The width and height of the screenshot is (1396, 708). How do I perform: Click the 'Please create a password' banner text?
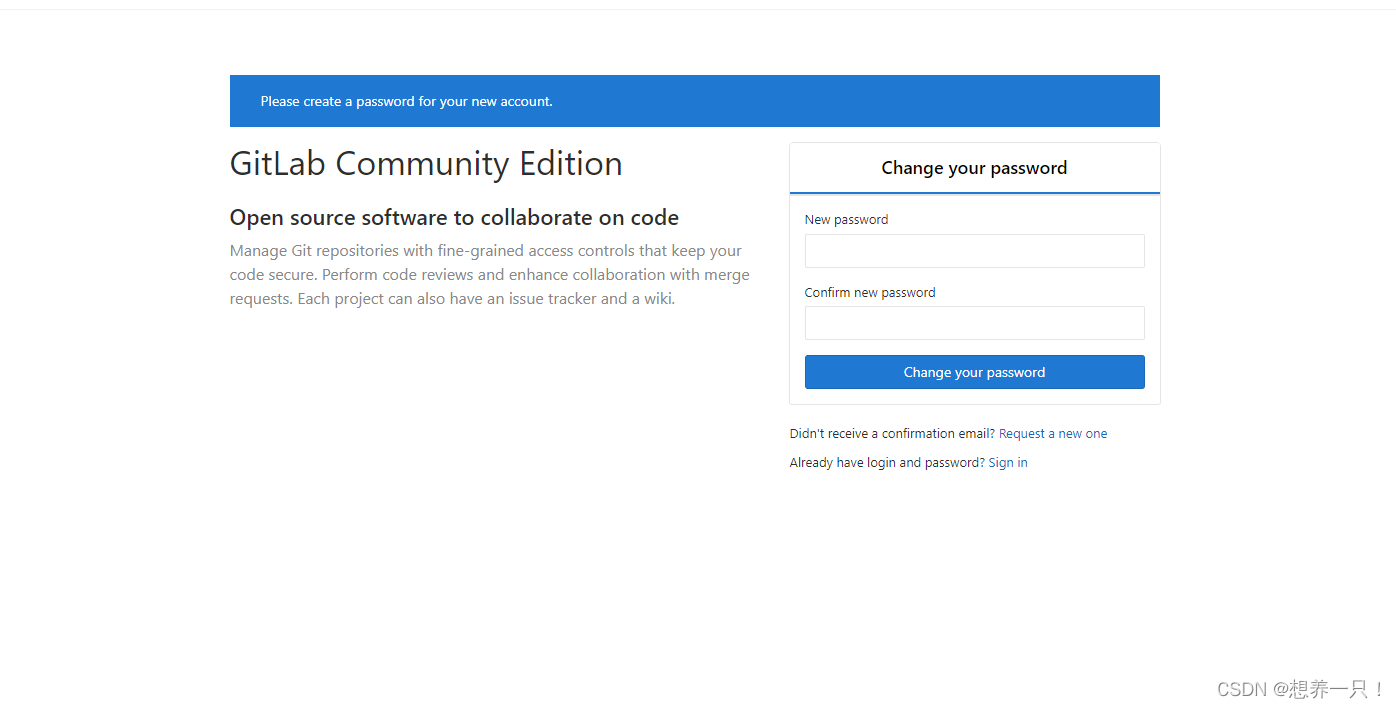[x=407, y=101]
